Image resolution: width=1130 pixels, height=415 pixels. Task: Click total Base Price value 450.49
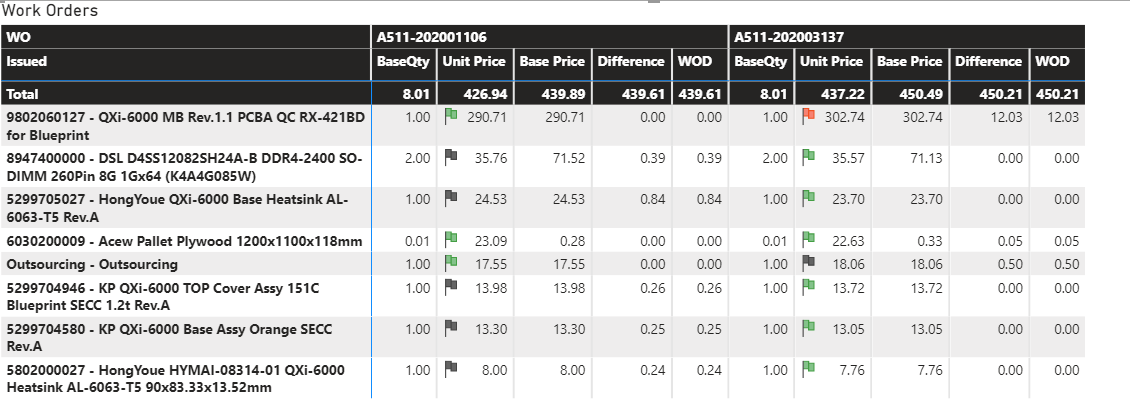922,94
